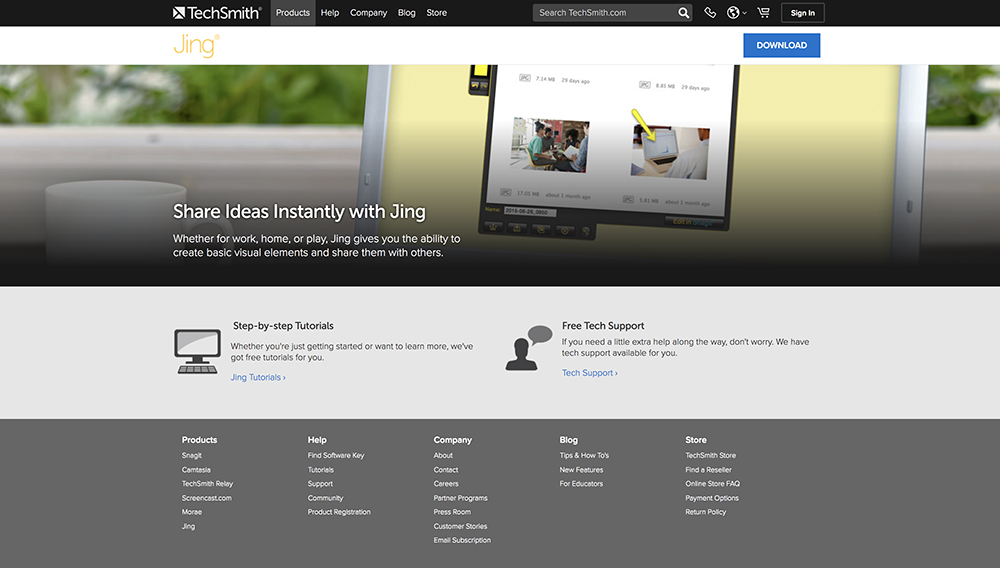Open the Jing Tutorials link
Image resolution: width=1000 pixels, height=568 pixels.
pyautogui.click(x=258, y=377)
